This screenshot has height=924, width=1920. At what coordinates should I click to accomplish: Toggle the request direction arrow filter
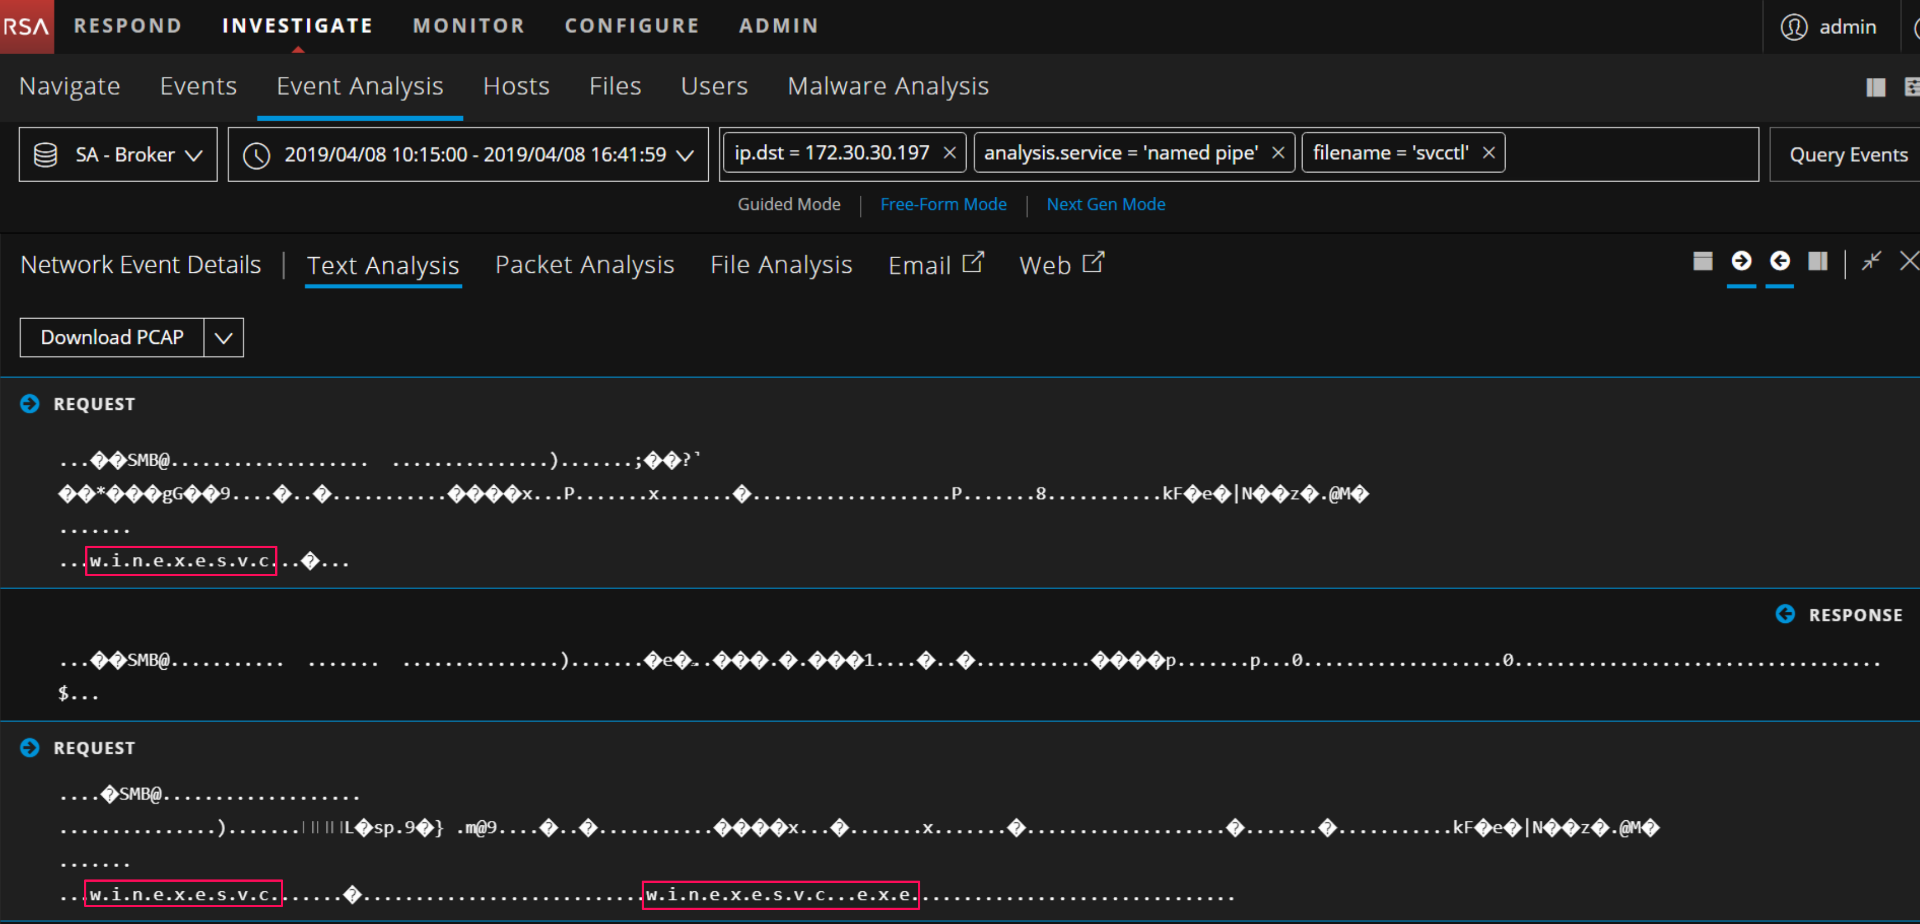(1741, 262)
